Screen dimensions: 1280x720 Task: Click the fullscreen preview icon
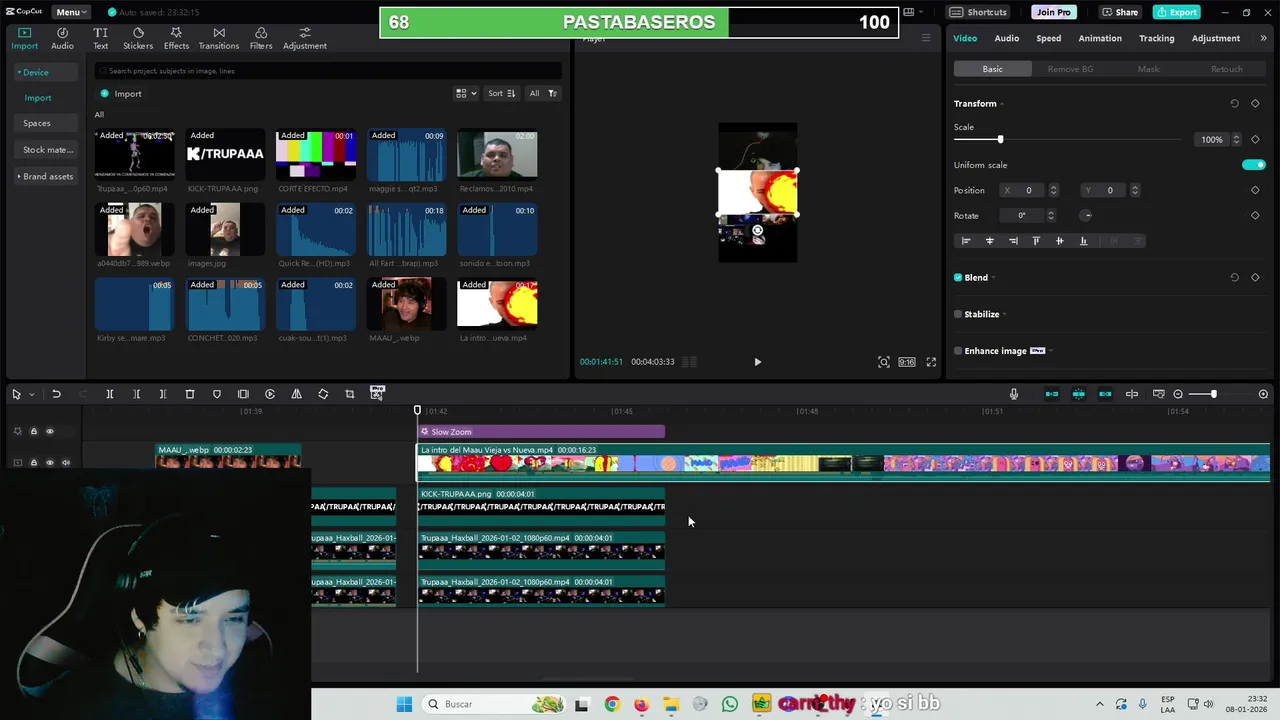[x=931, y=362]
